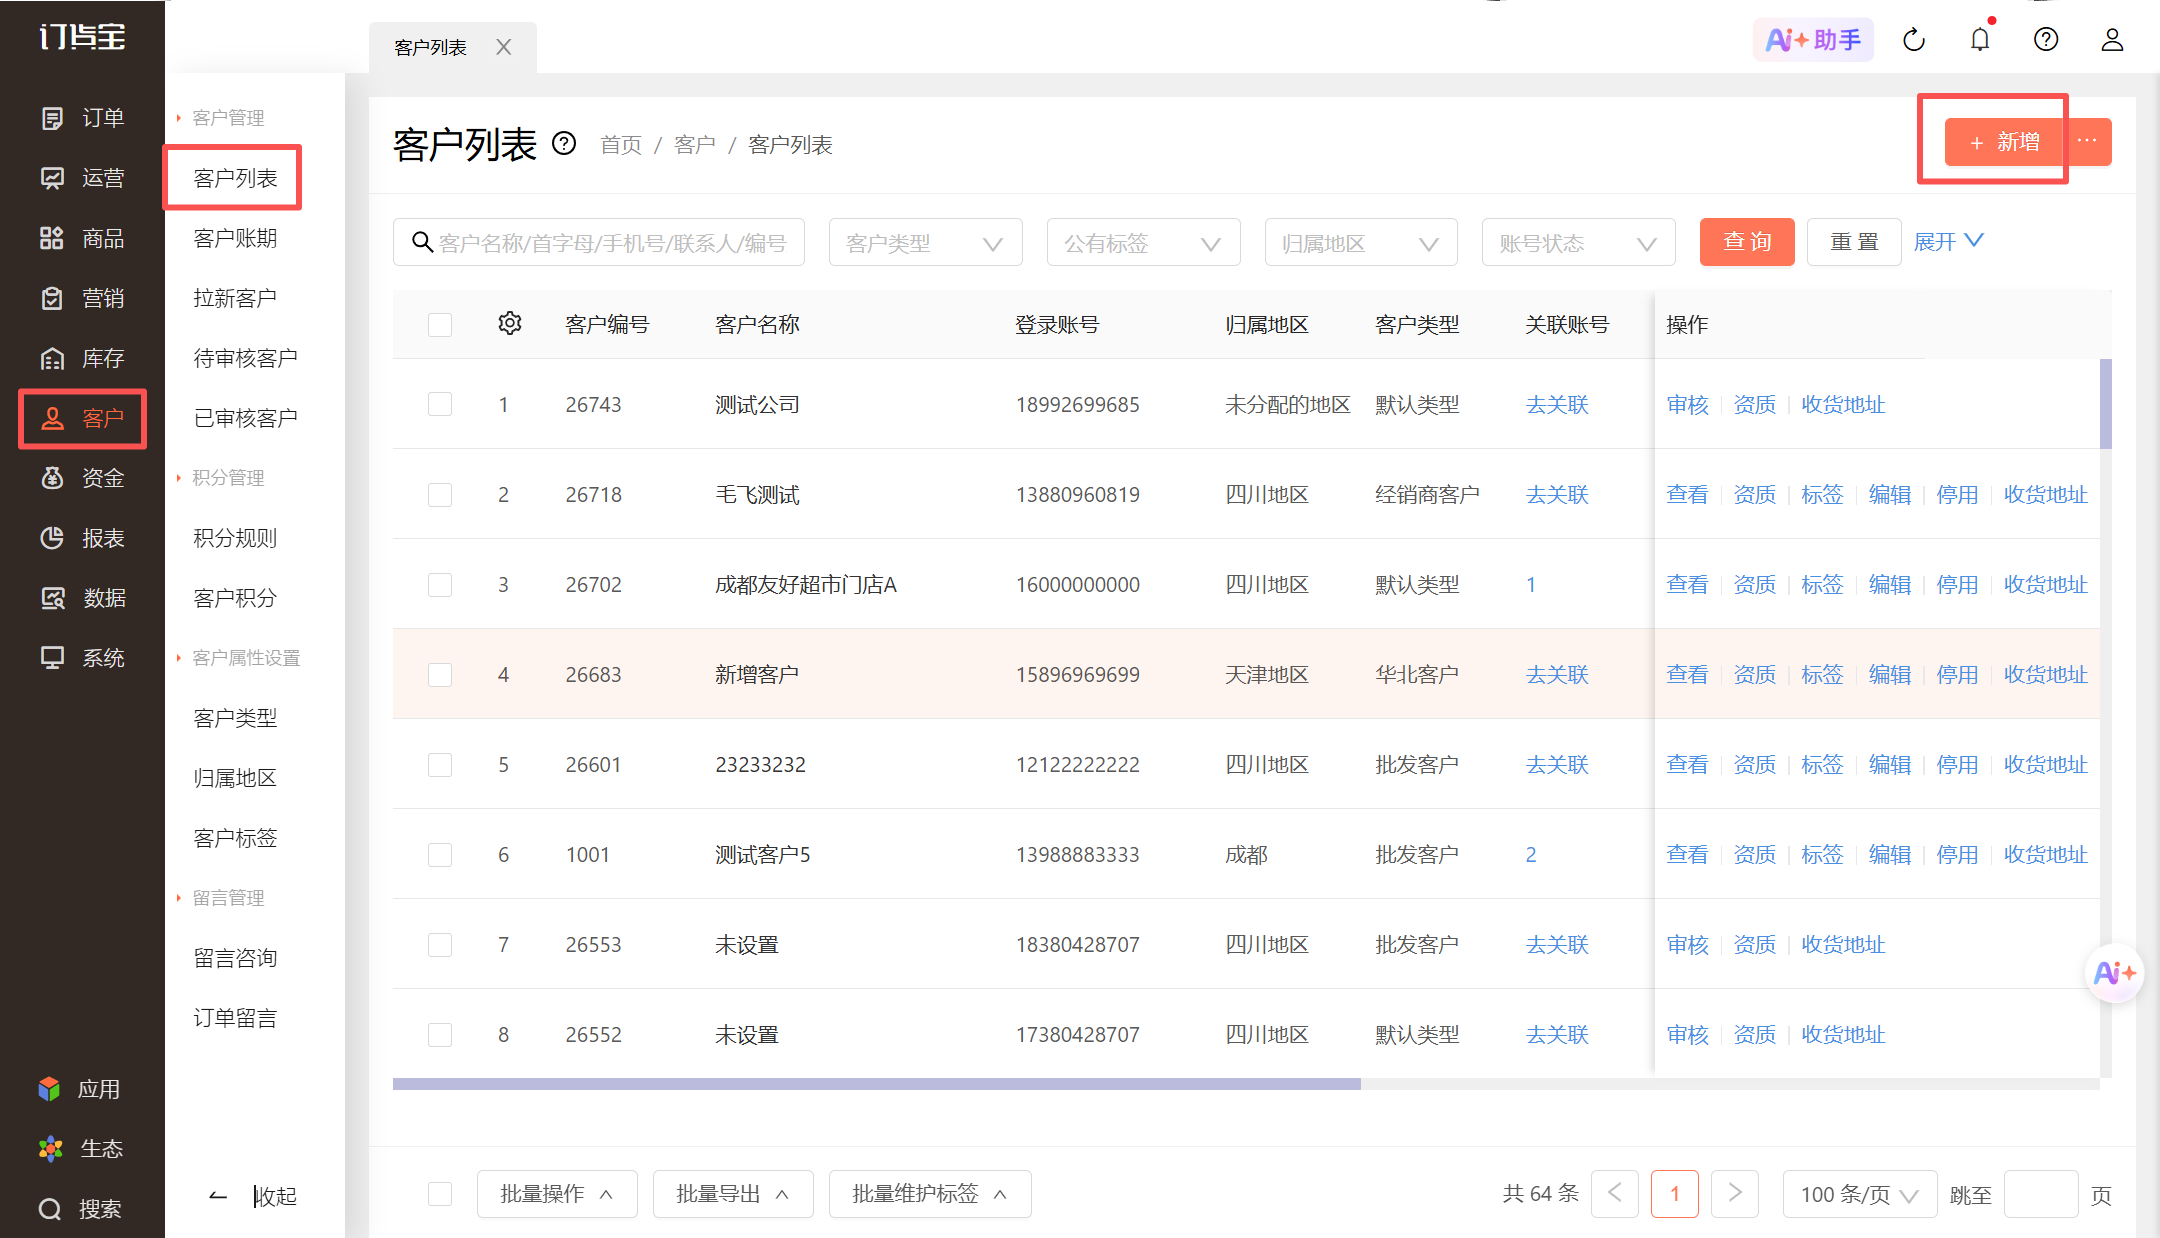This screenshot has width=2160, height=1238.
Task: Click the customer search input field
Action: click(599, 243)
